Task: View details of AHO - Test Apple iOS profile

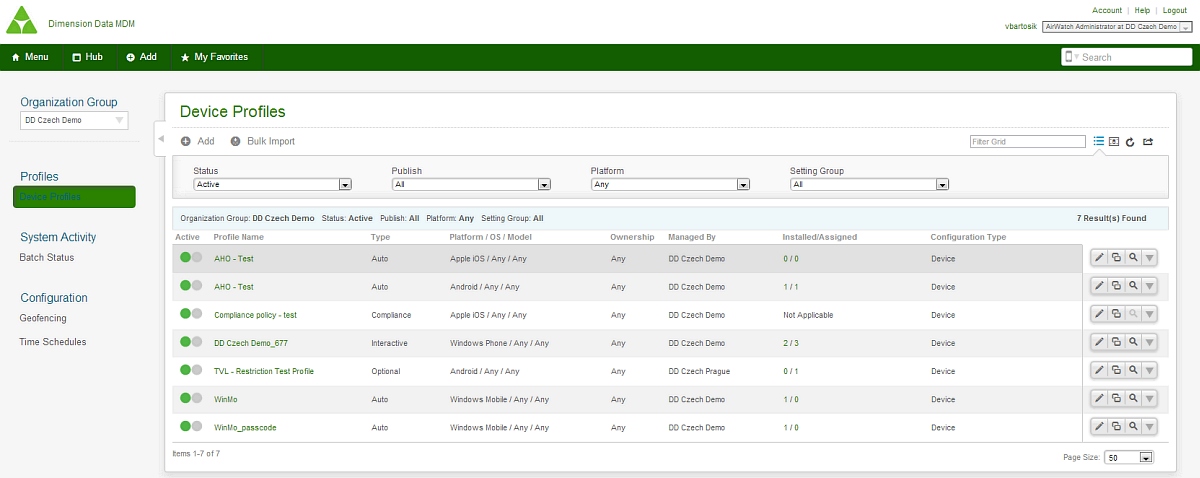Action: click(1133, 258)
